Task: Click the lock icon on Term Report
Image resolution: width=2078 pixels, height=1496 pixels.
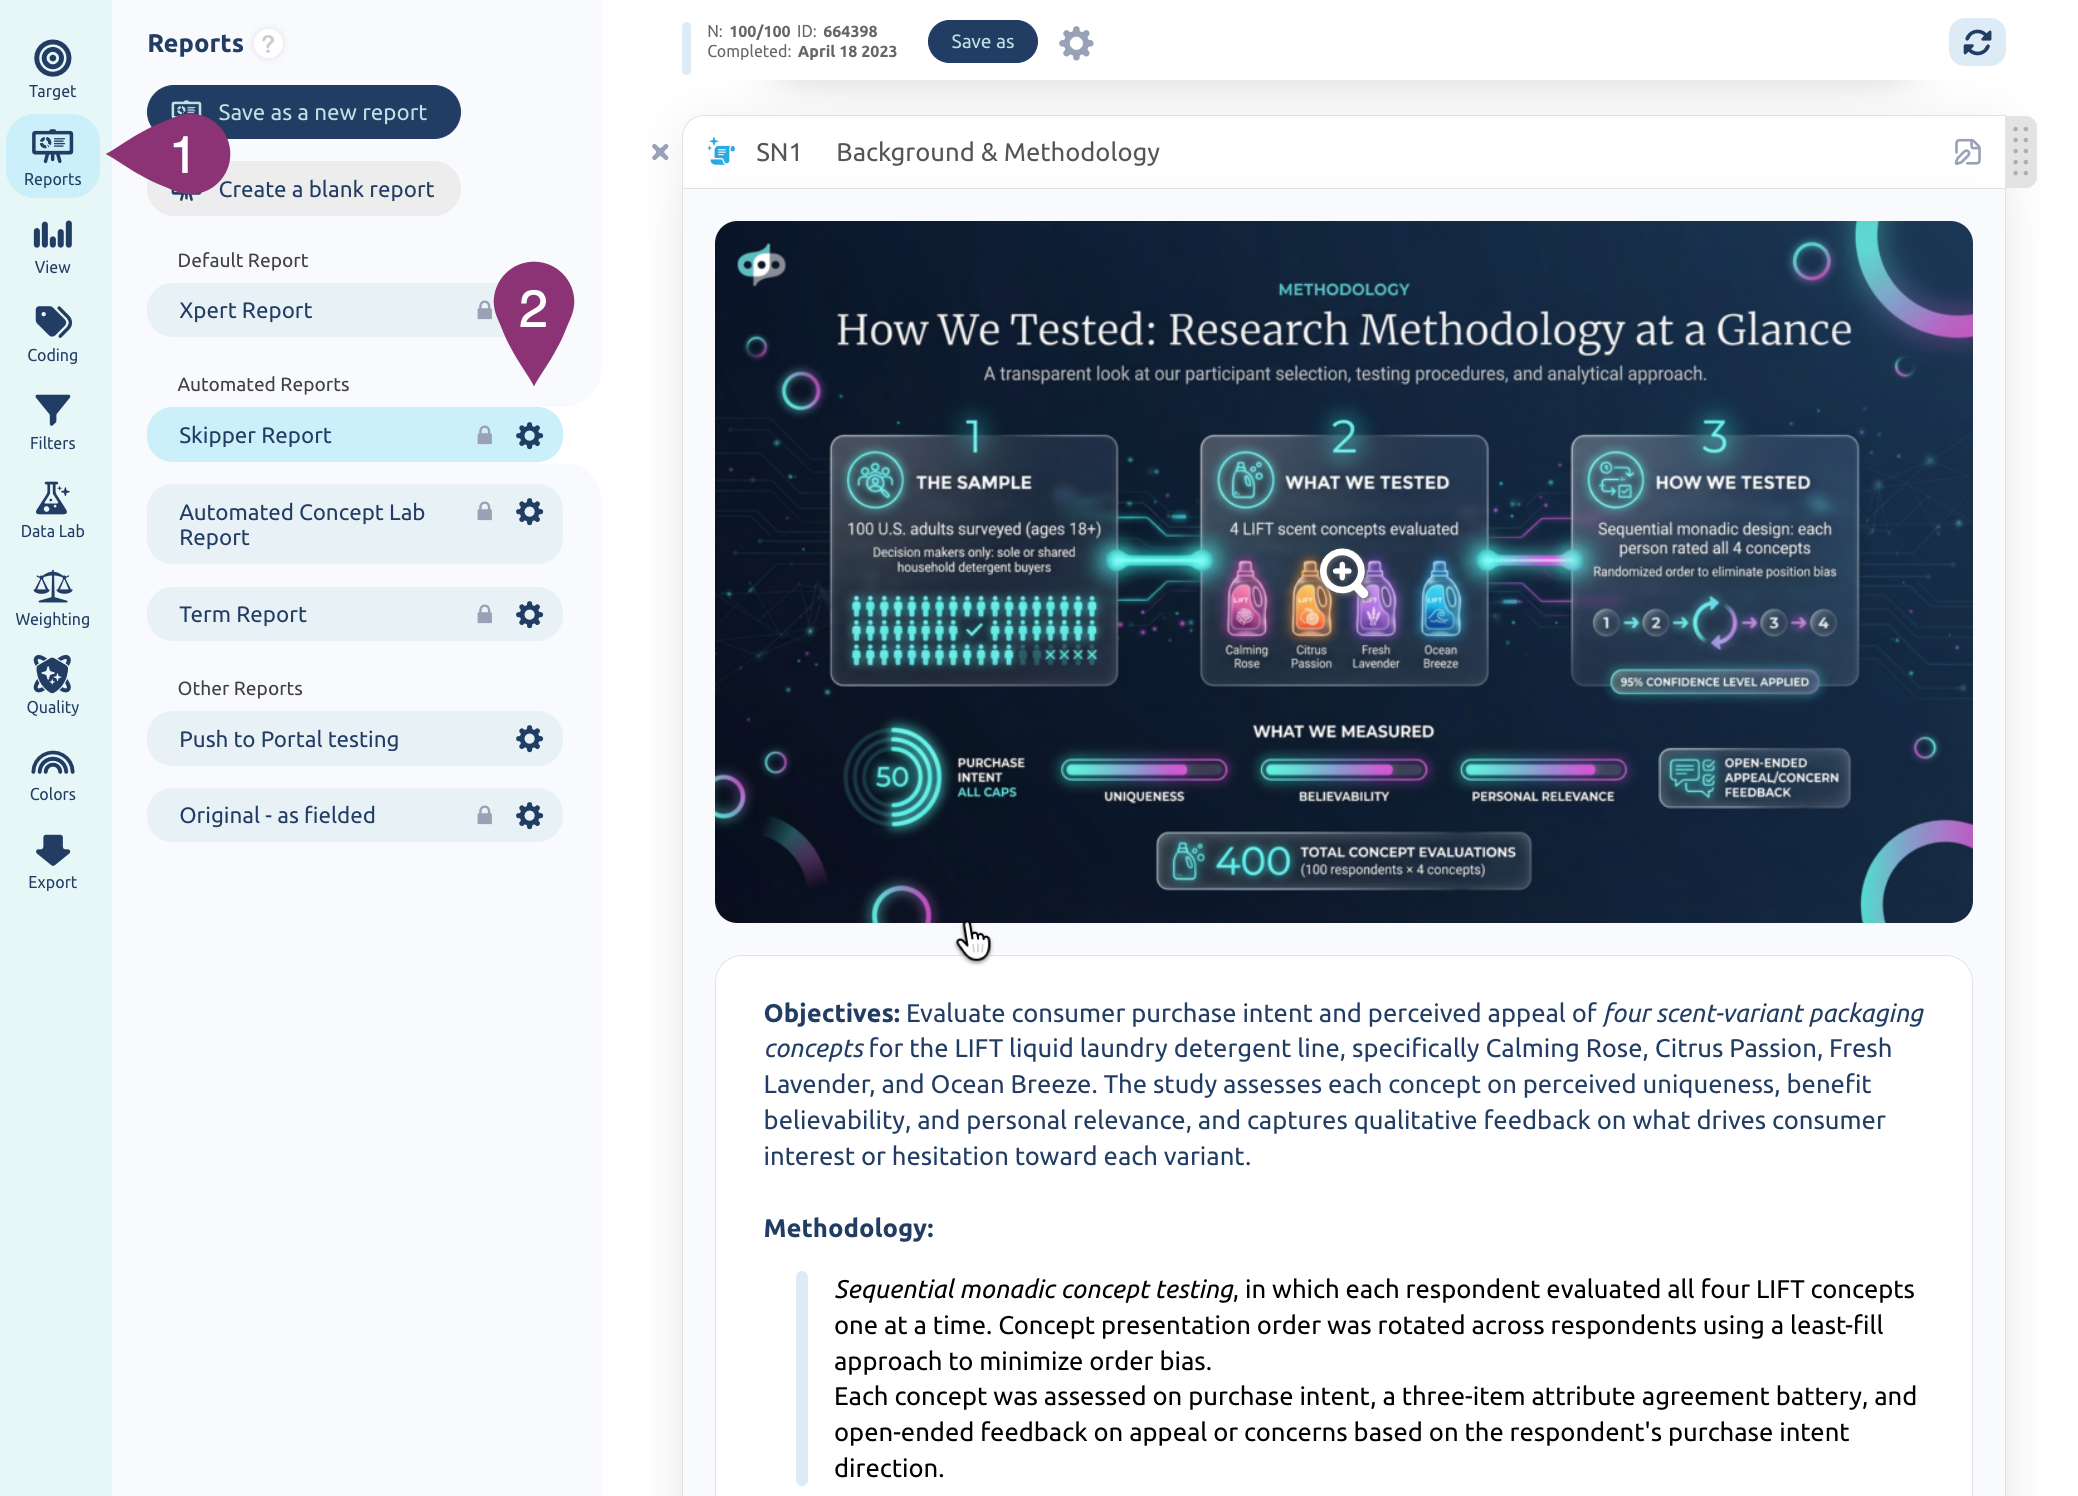Action: click(484, 614)
